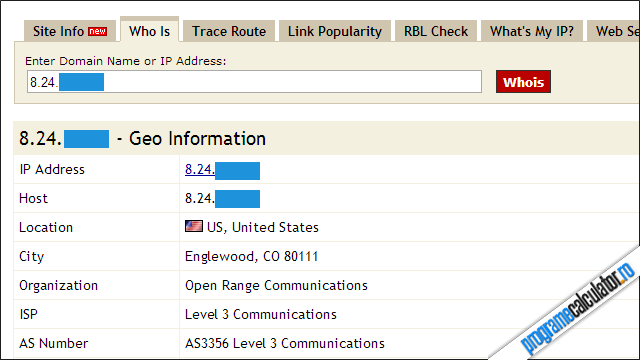
Task: Focus the domain name or IP input field
Action: [254, 82]
